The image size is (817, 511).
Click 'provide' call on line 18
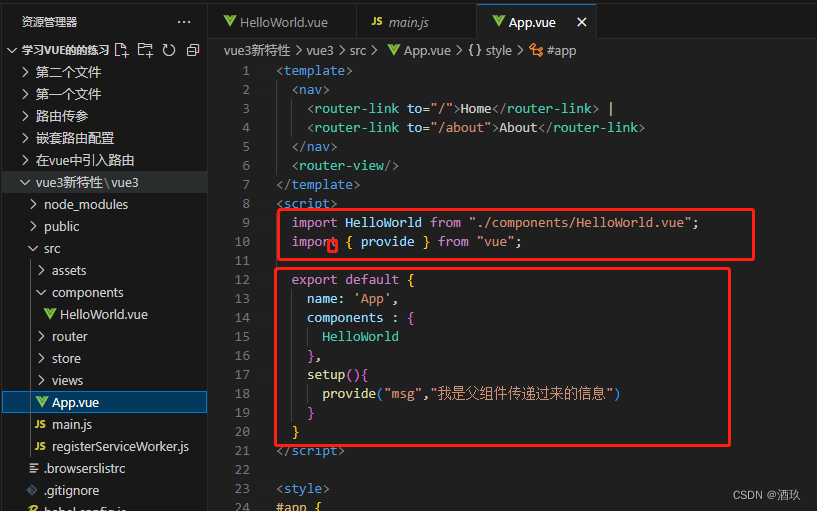[x=349, y=394]
